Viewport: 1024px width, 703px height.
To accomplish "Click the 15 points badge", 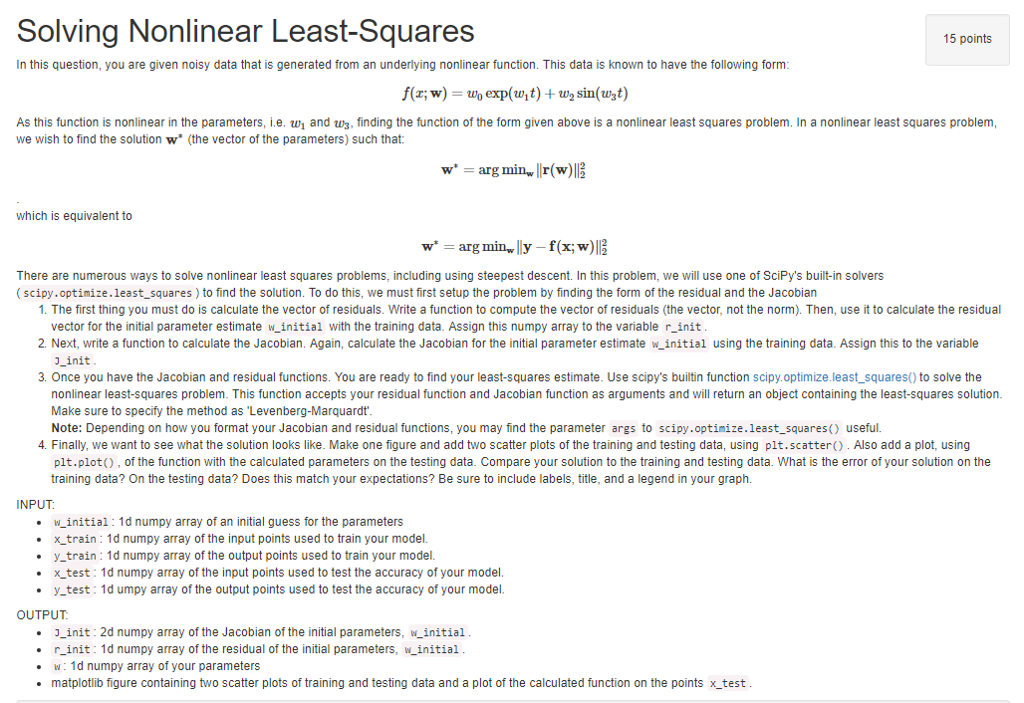I will tap(966, 40).
